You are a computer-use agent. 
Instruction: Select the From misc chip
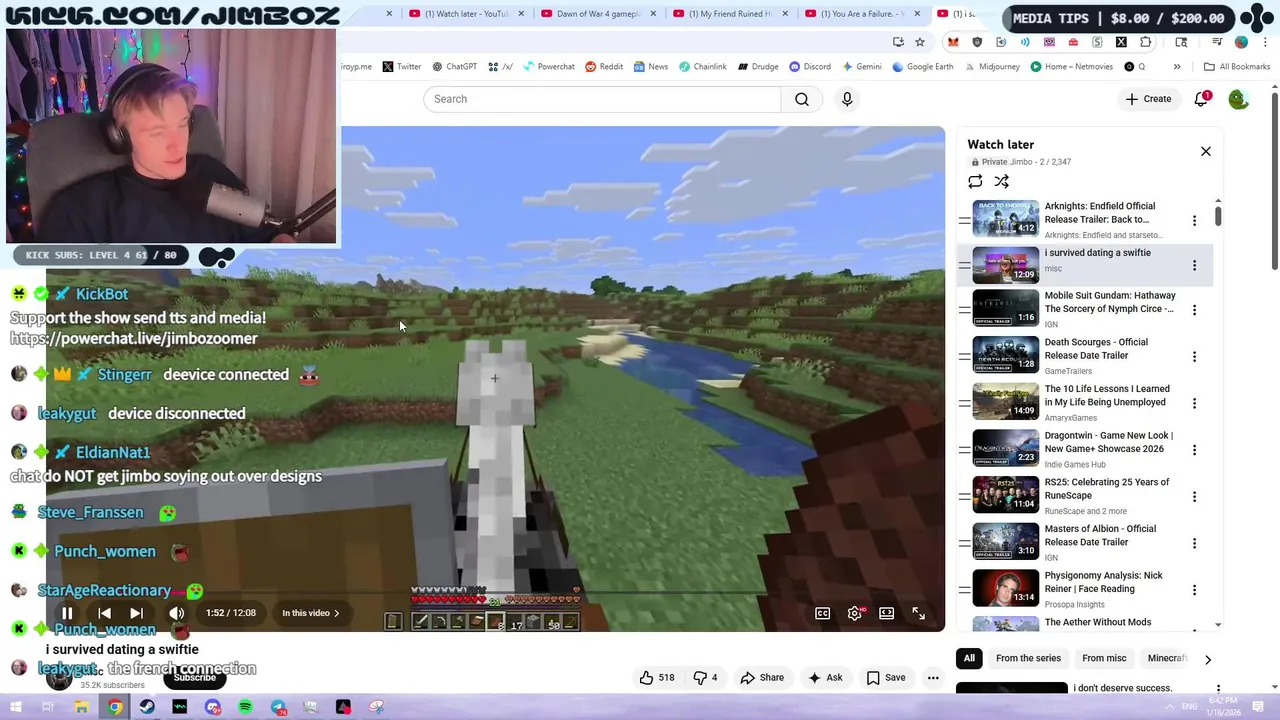[x=1104, y=658]
